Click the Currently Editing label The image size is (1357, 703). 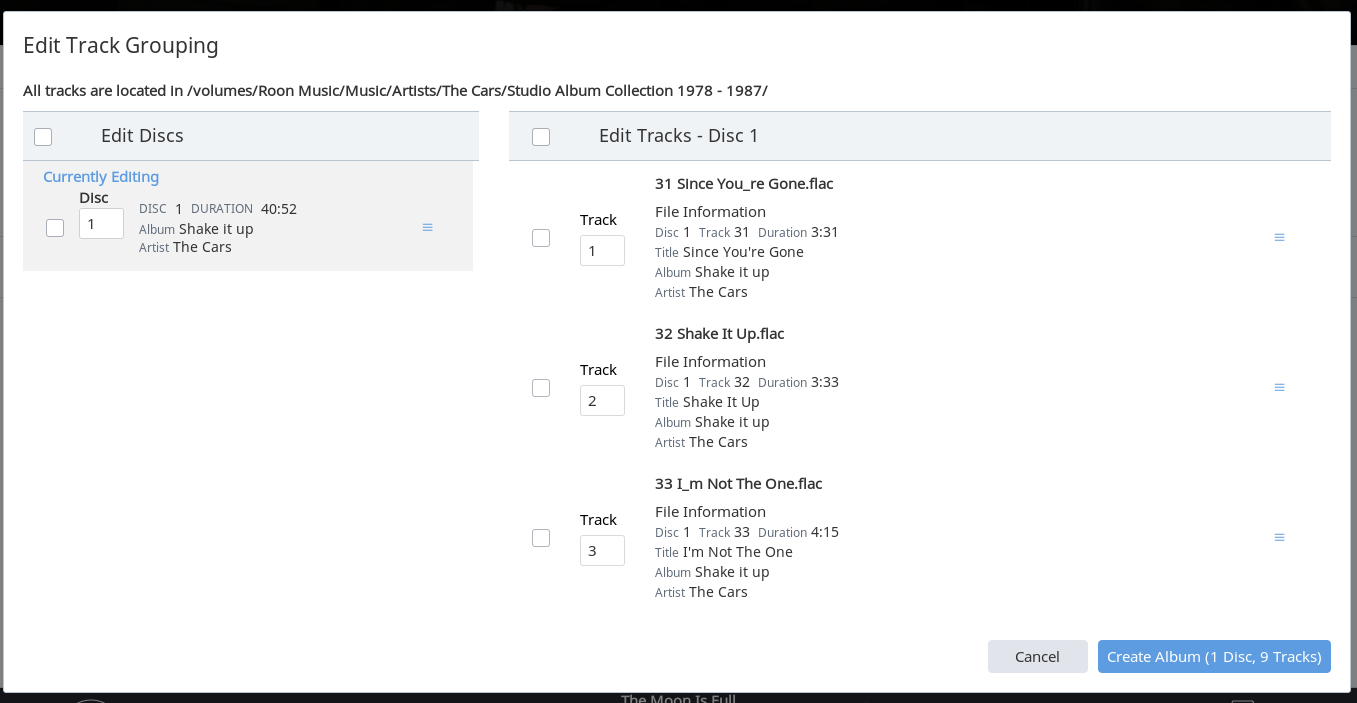pyautogui.click(x=101, y=177)
